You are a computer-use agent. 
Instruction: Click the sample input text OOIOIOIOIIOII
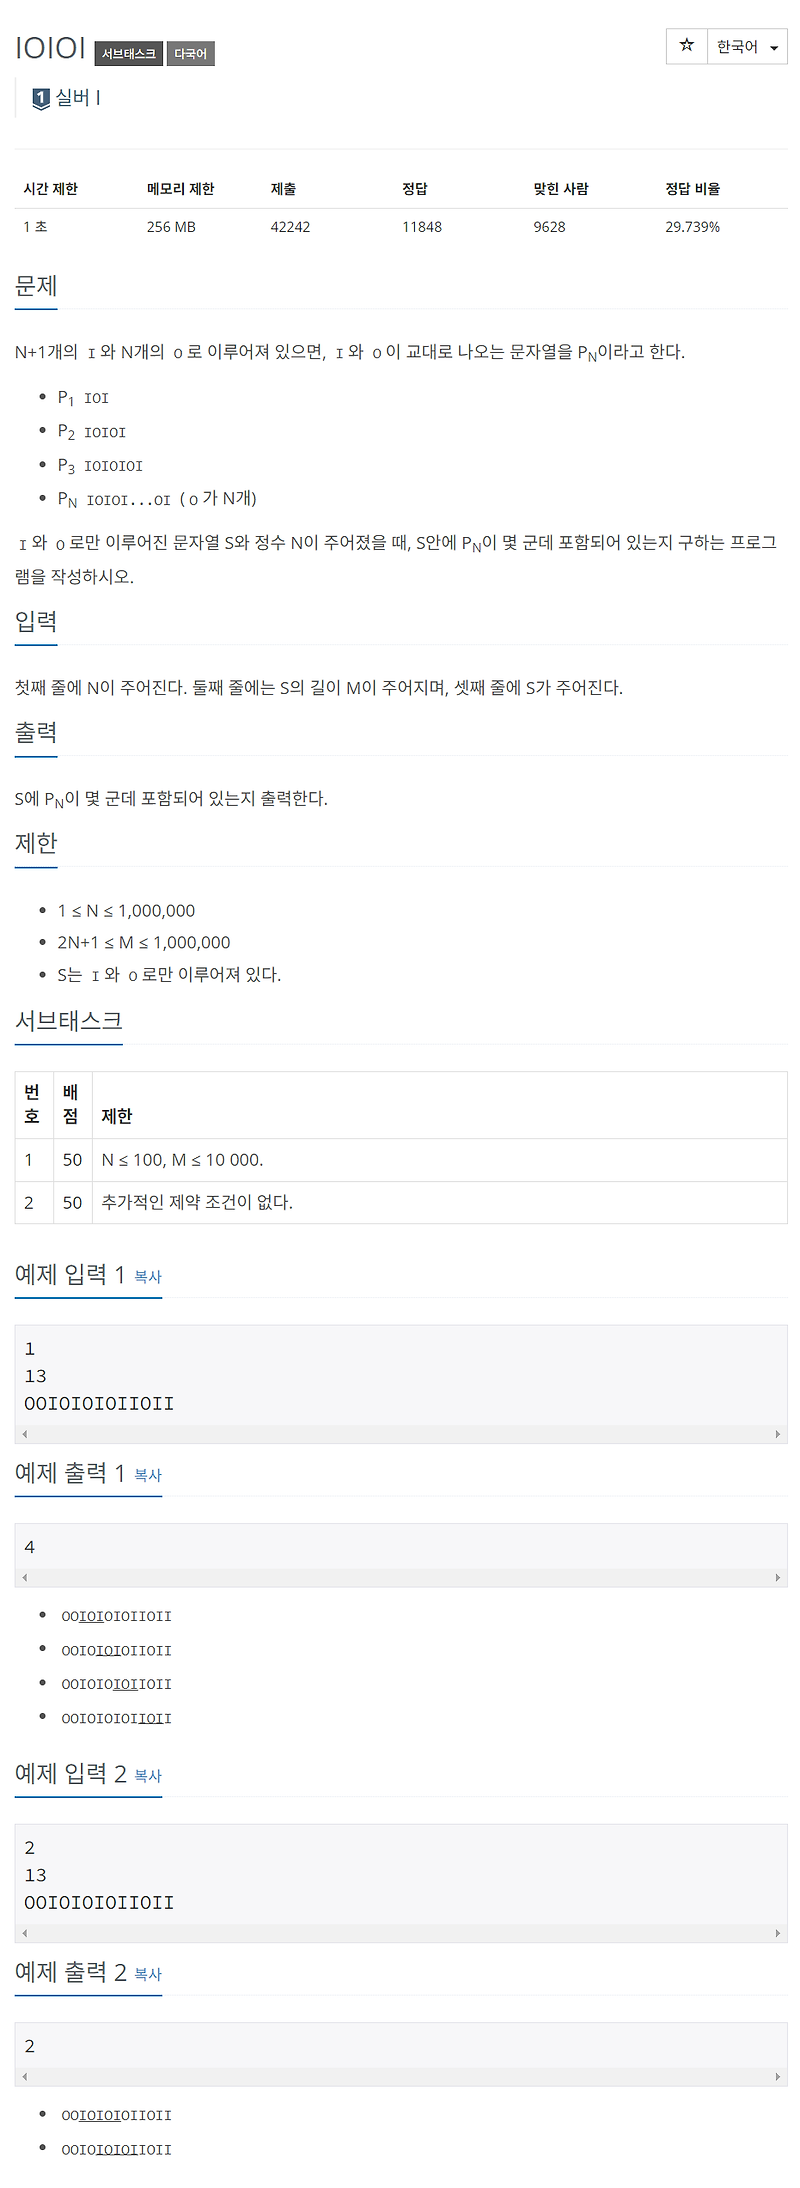[x=96, y=1402]
